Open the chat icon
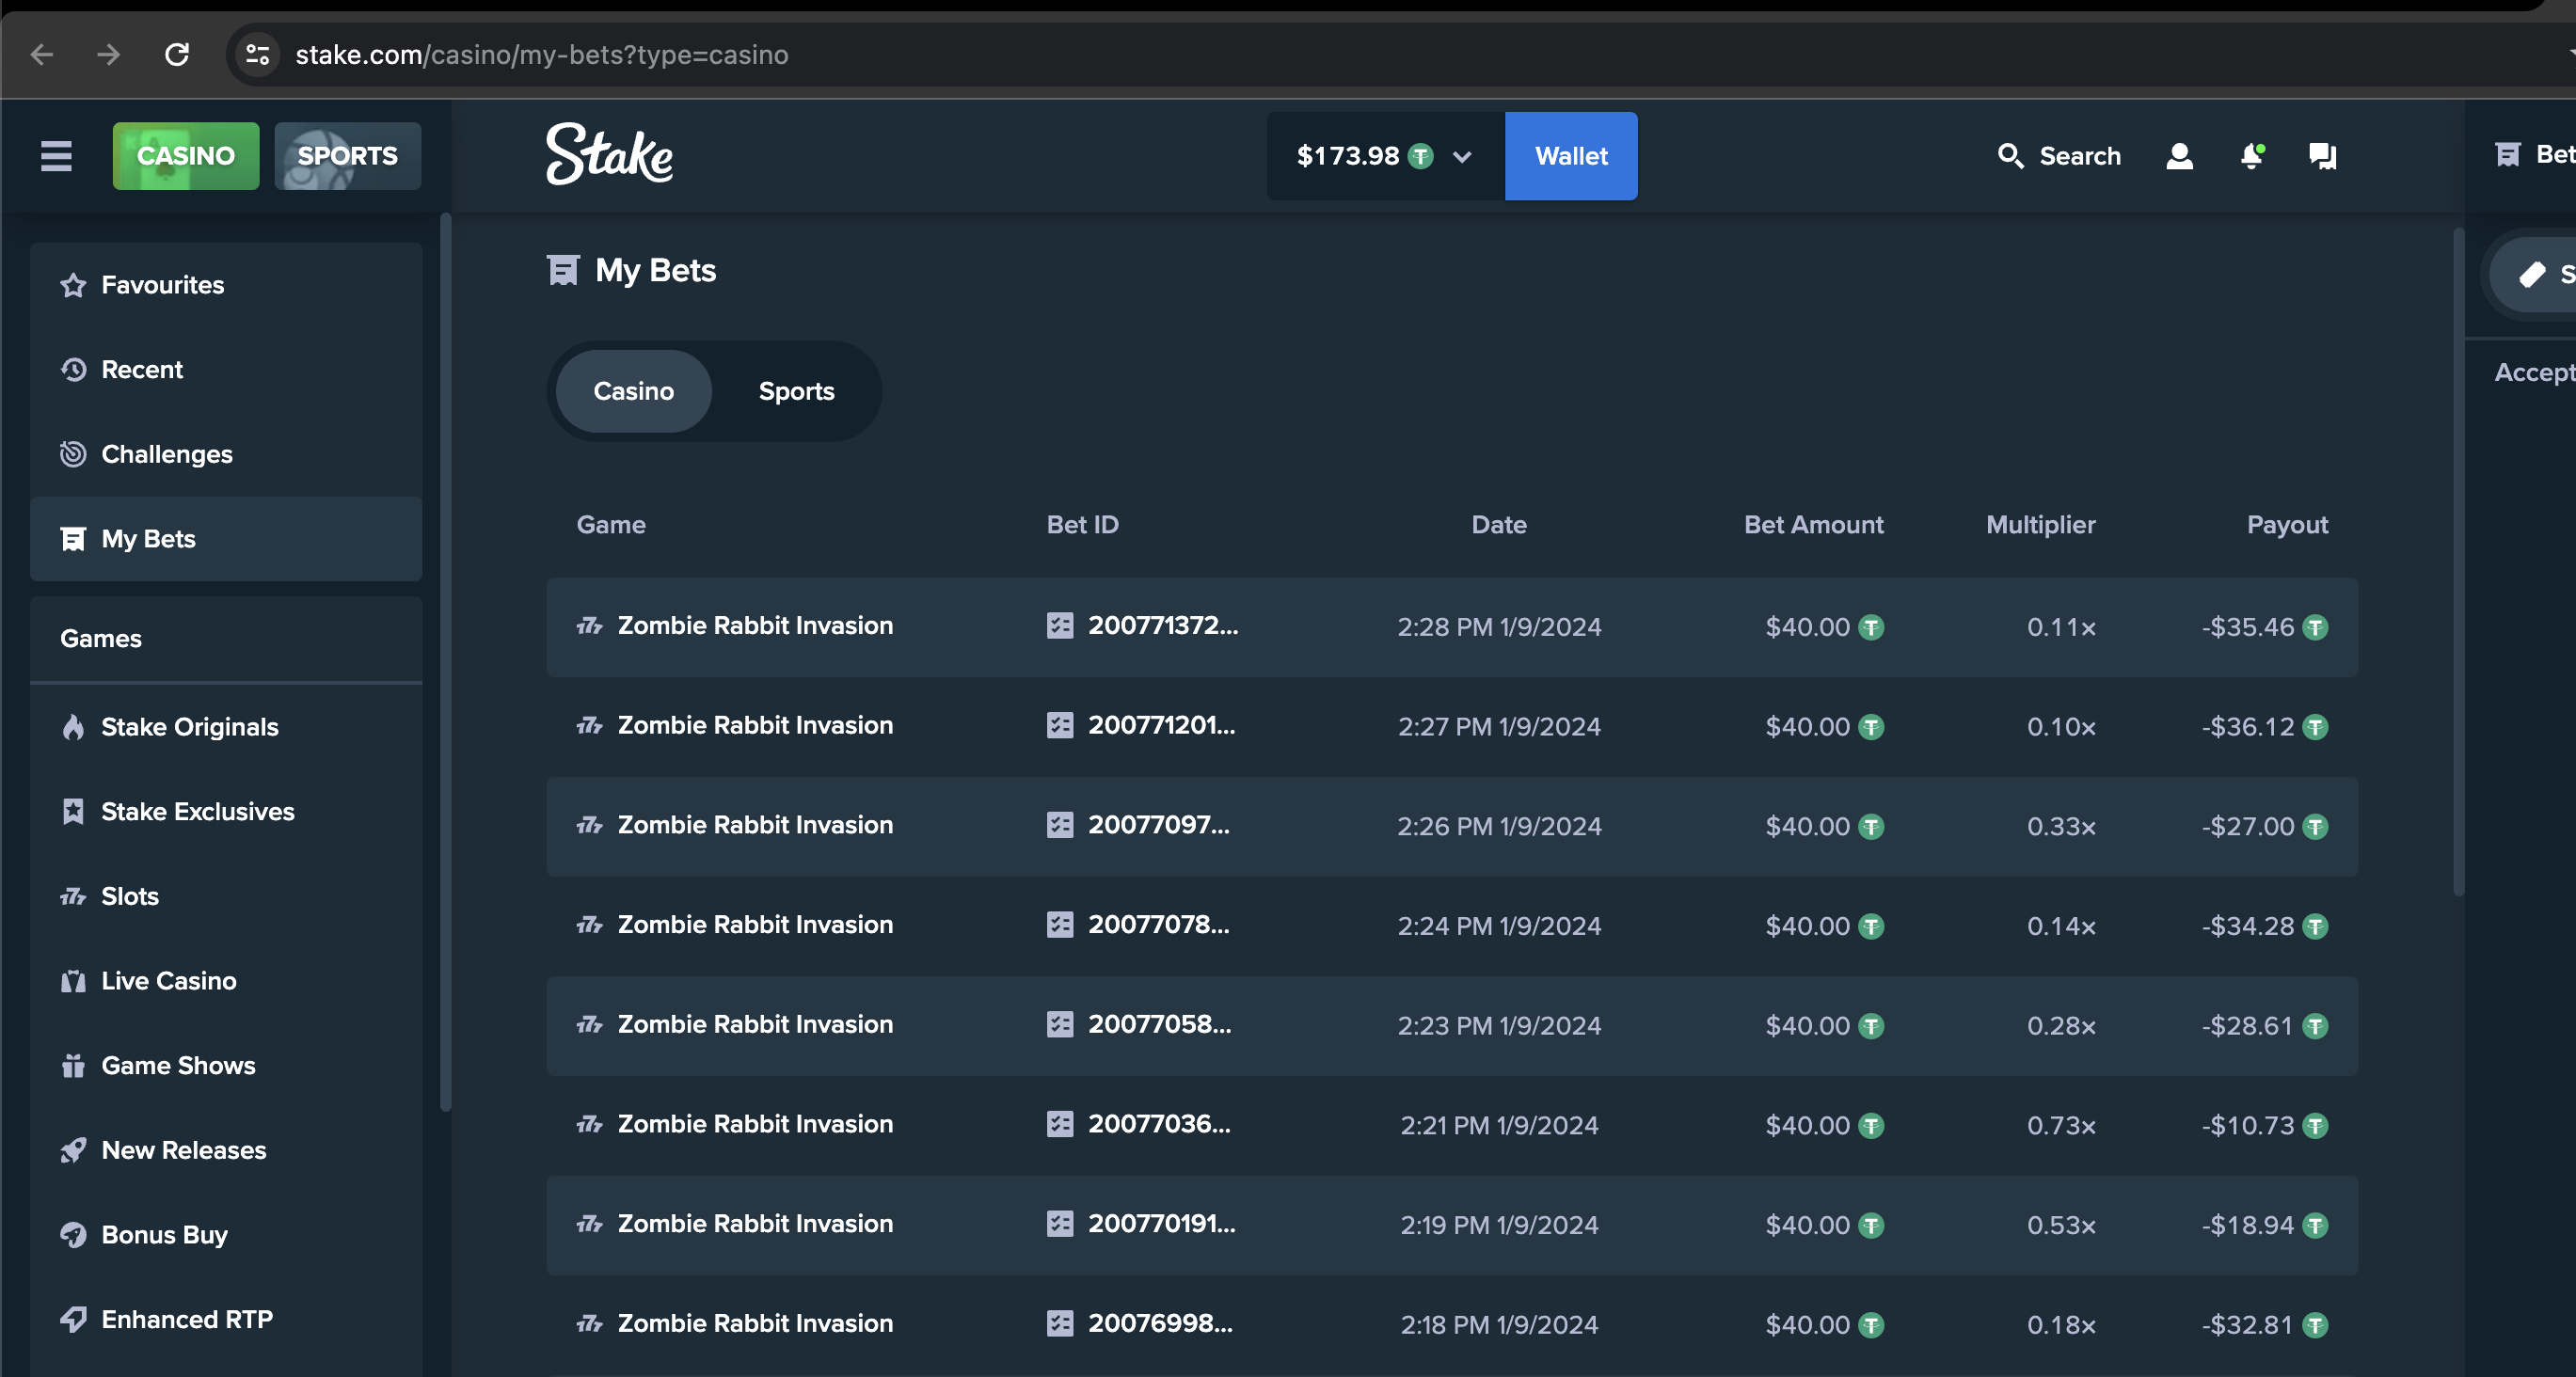Viewport: 2576px width, 1377px height. coord(2322,156)
